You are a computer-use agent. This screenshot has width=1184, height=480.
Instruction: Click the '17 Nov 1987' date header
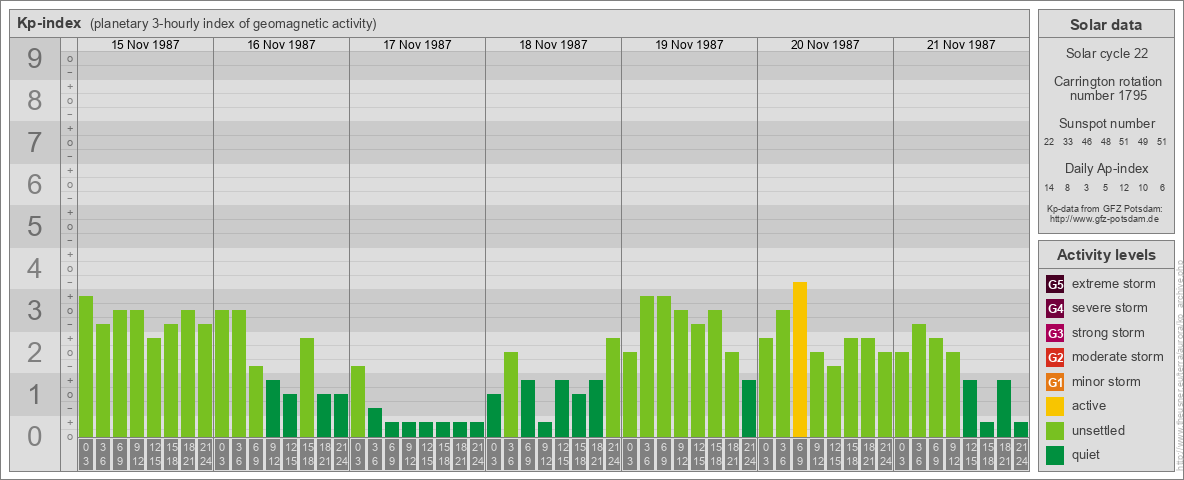tap(417, 45)
